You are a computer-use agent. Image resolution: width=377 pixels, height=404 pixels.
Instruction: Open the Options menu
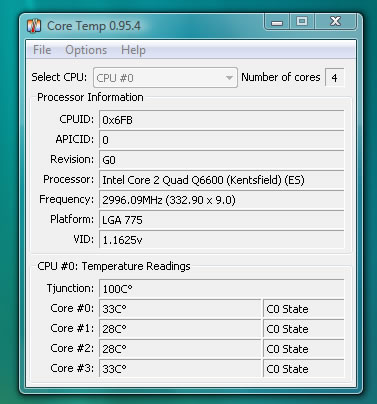pos(86,50)
